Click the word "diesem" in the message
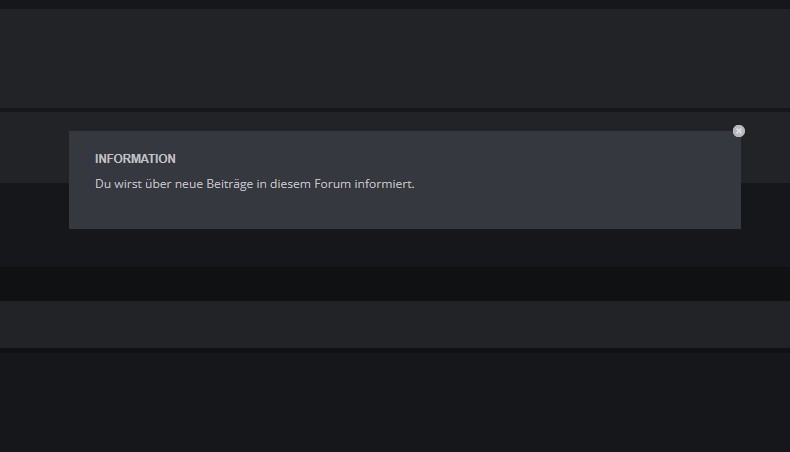 pos(290,184)
